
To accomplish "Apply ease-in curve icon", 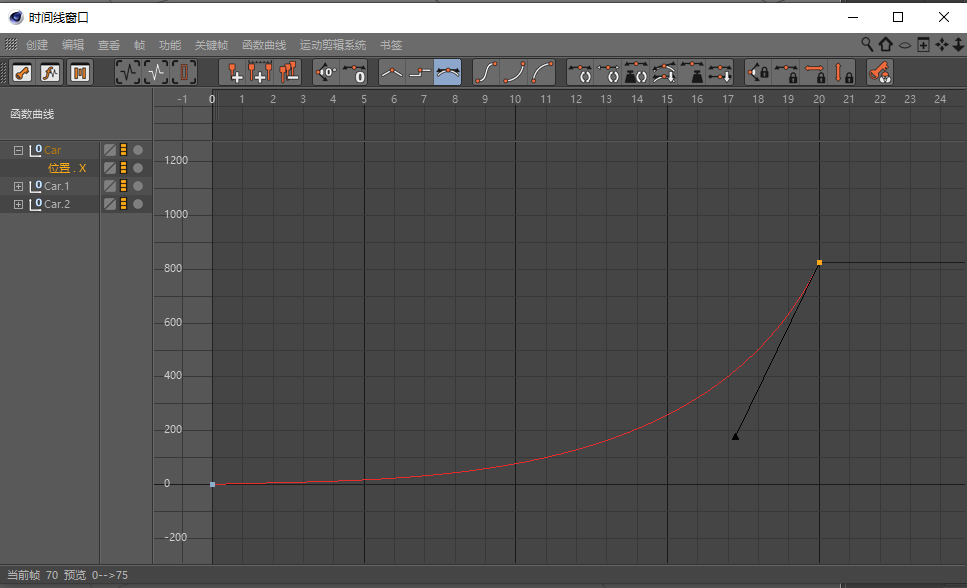I will [514, 73].
